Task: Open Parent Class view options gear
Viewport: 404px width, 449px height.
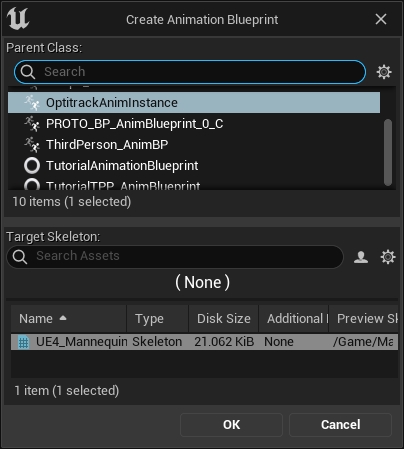Action: tap(384, 72)
